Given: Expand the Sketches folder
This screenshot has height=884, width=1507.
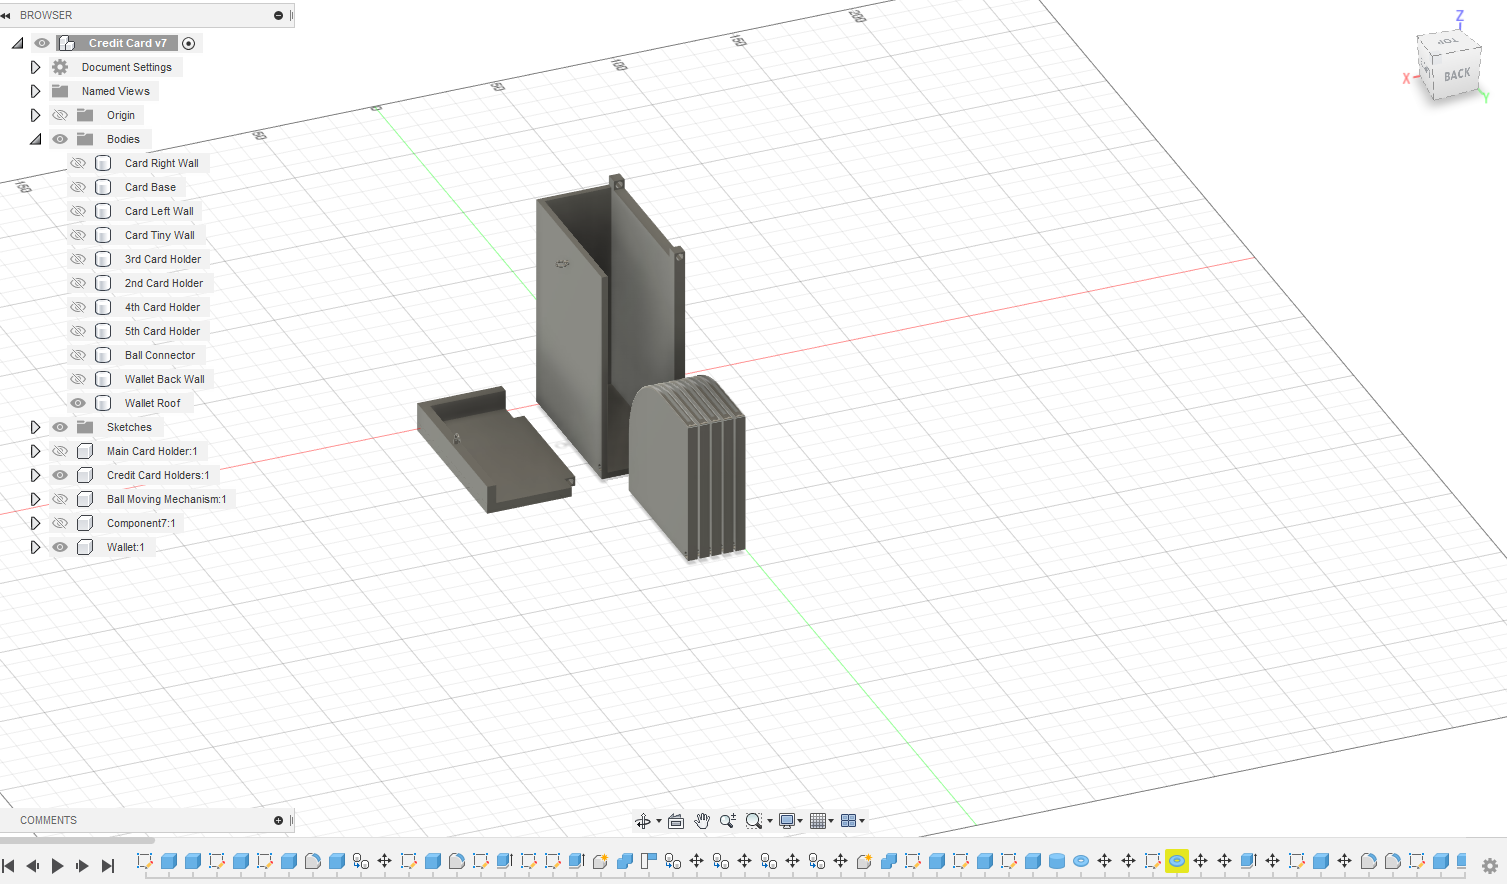Looking at the screenshot, I should 35,427.
